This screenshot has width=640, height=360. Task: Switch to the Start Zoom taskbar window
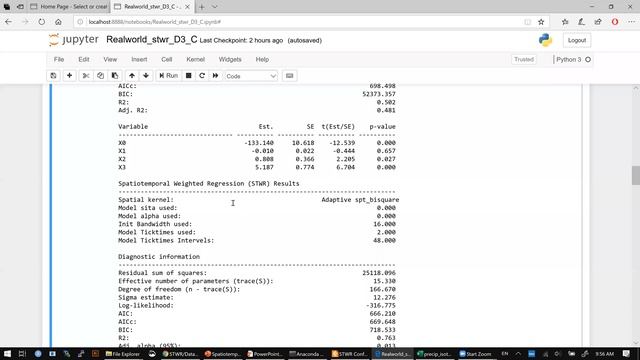pyautogui.click(x=476, y=354)
